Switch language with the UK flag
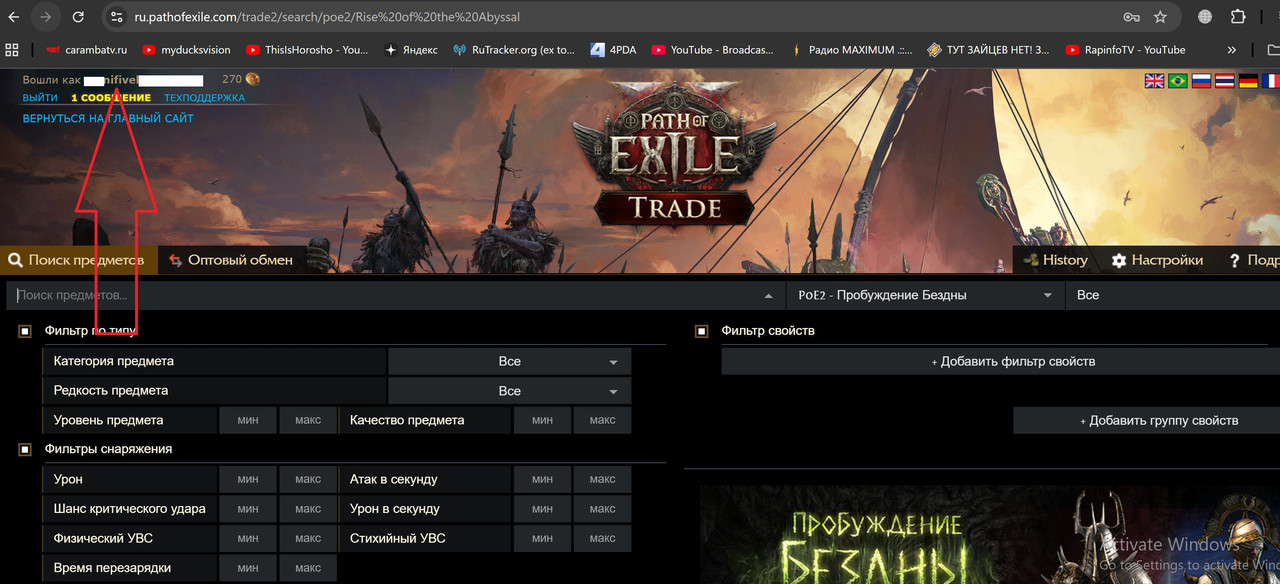The height and width of the screenshot is (584, 1280). click(1154, 81)
